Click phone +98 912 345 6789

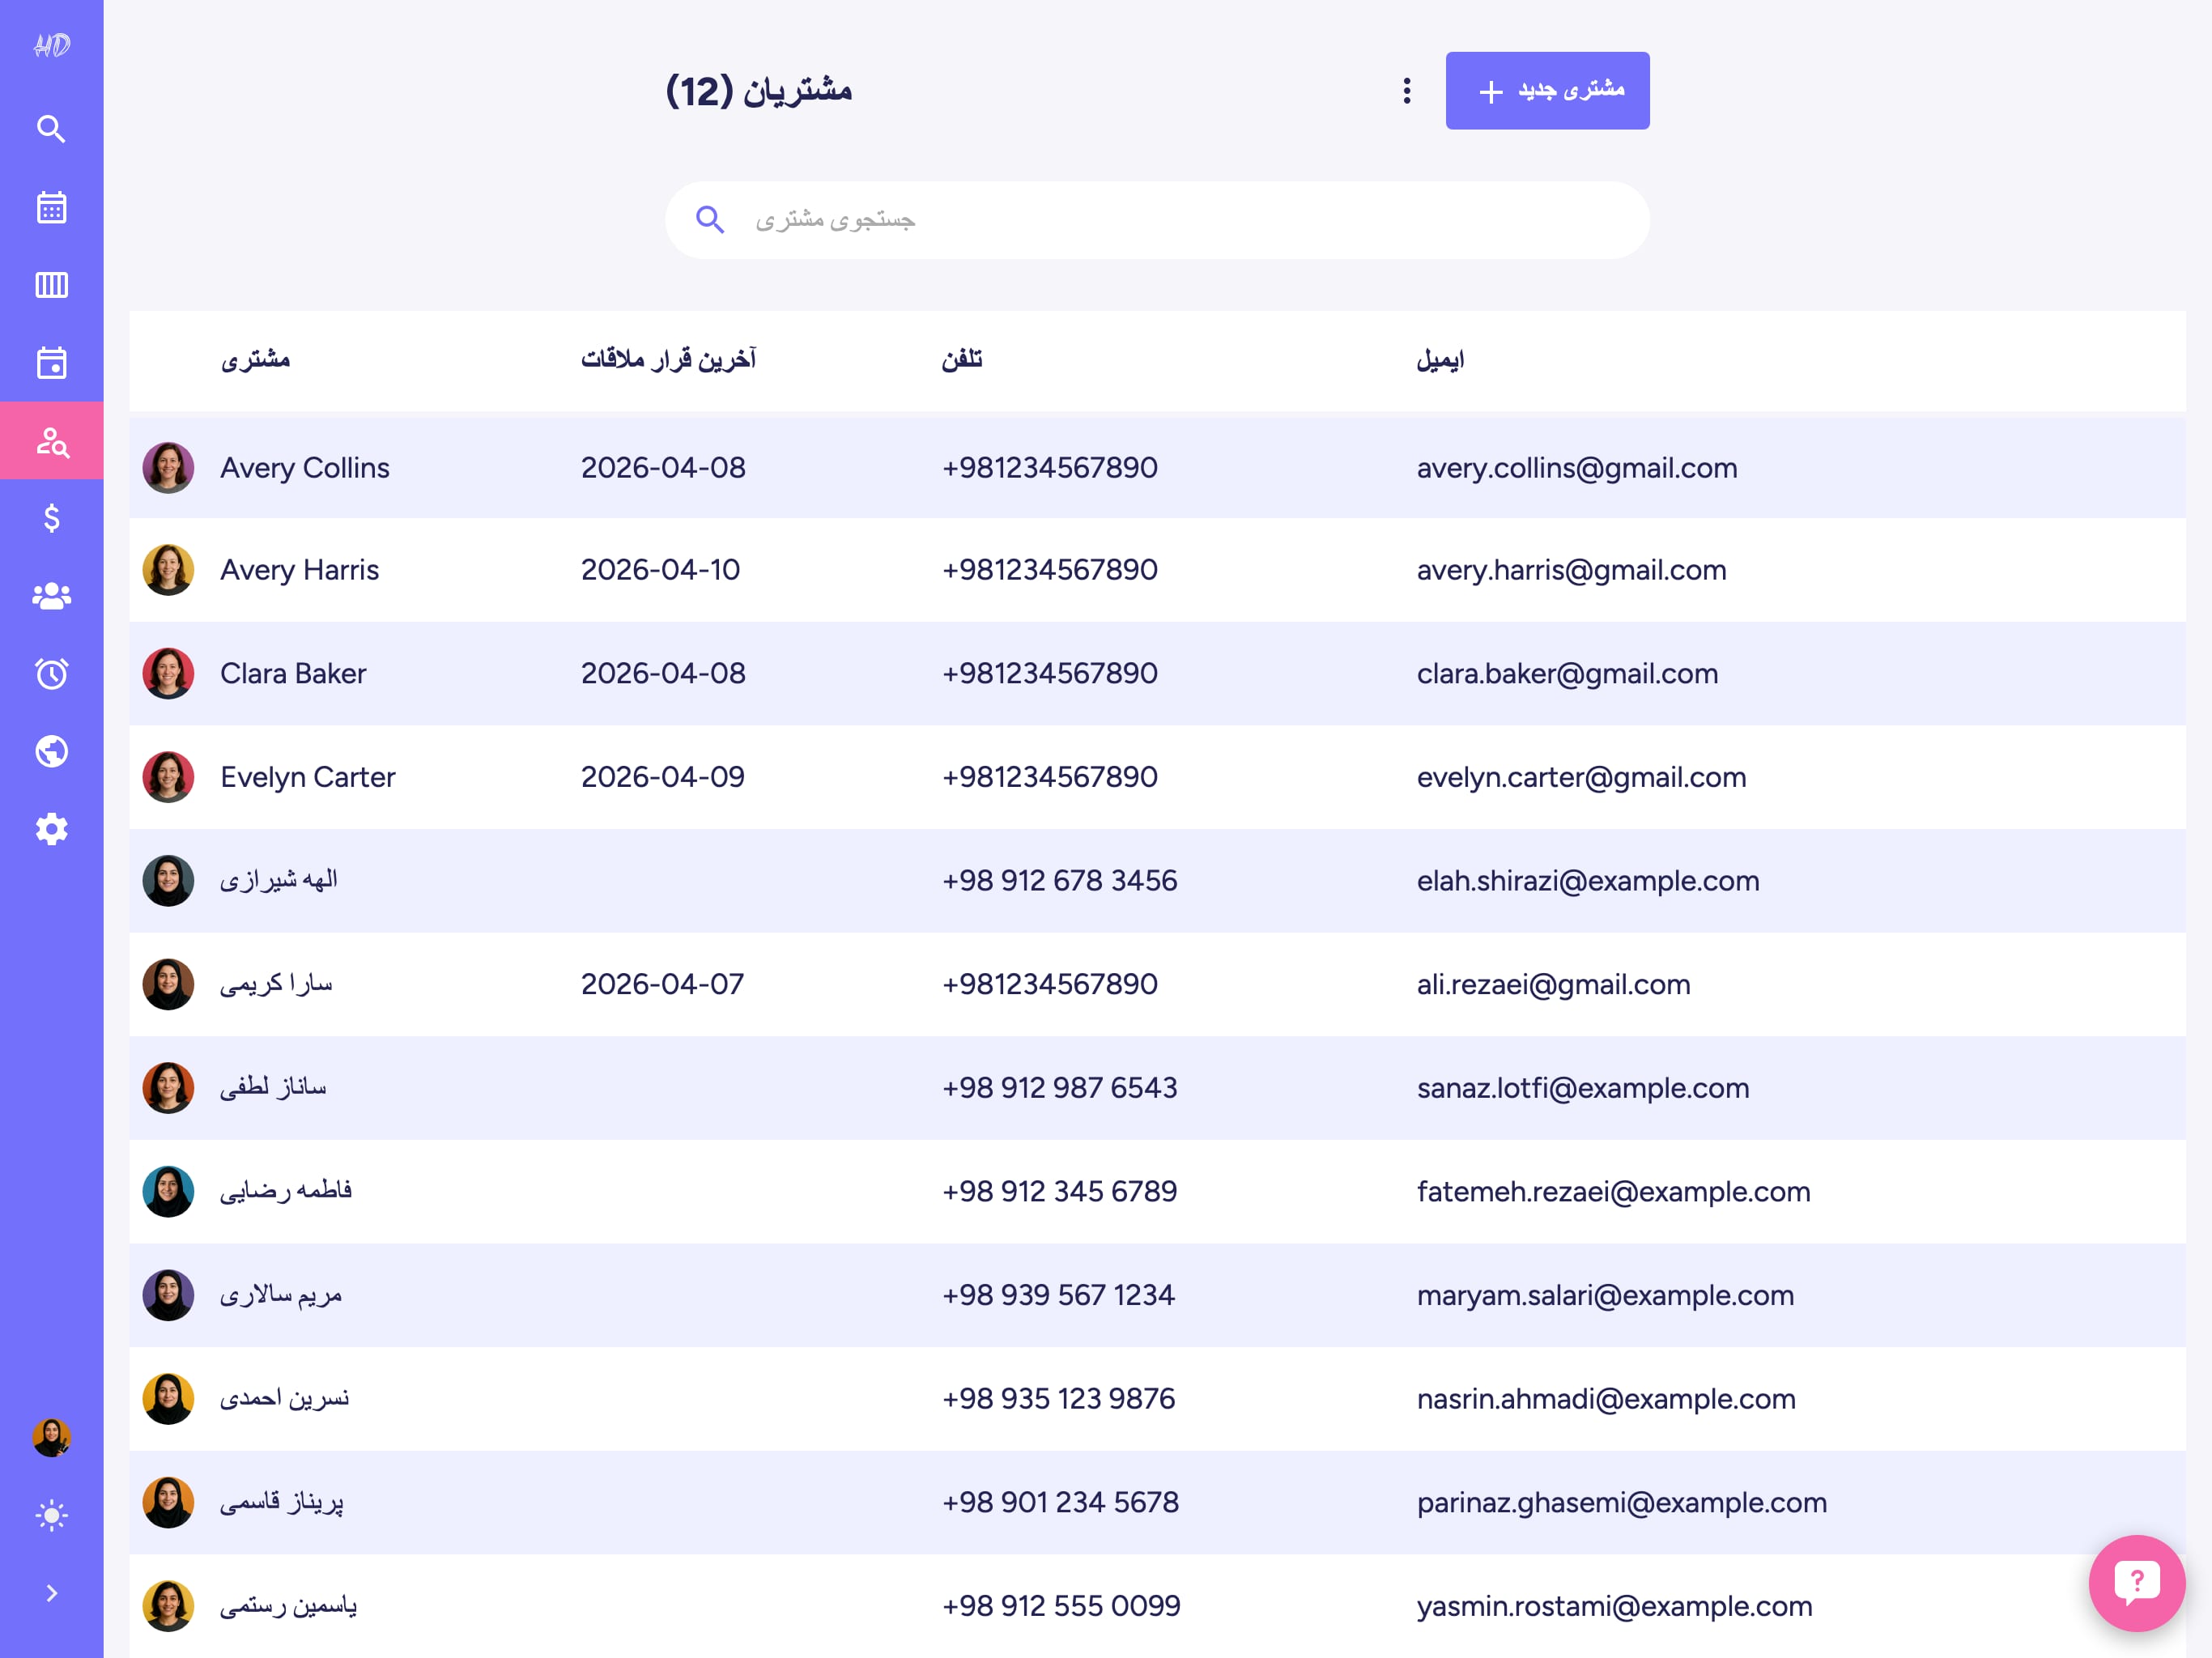pos(1060,1191)
